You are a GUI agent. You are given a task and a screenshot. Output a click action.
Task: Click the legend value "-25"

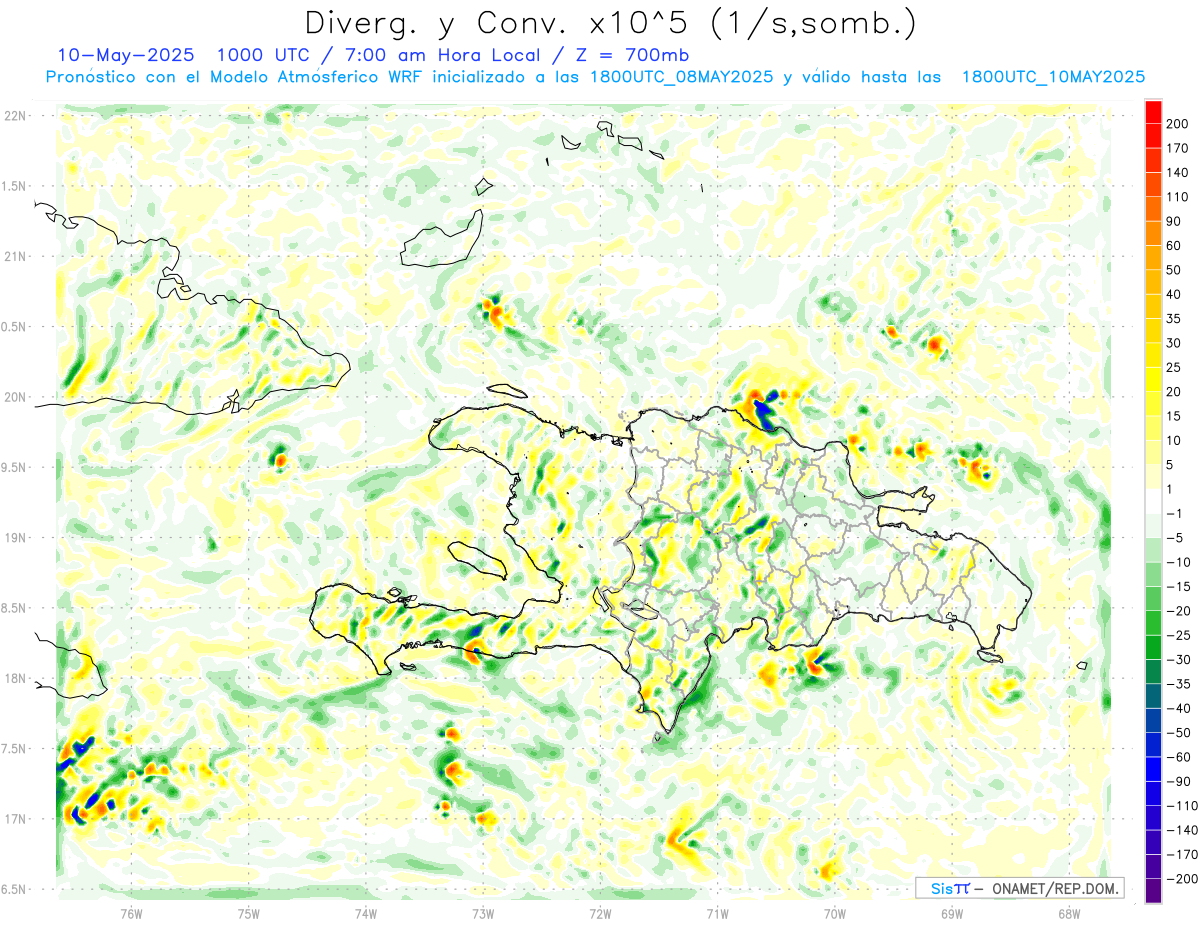(x=1181, y=635)
